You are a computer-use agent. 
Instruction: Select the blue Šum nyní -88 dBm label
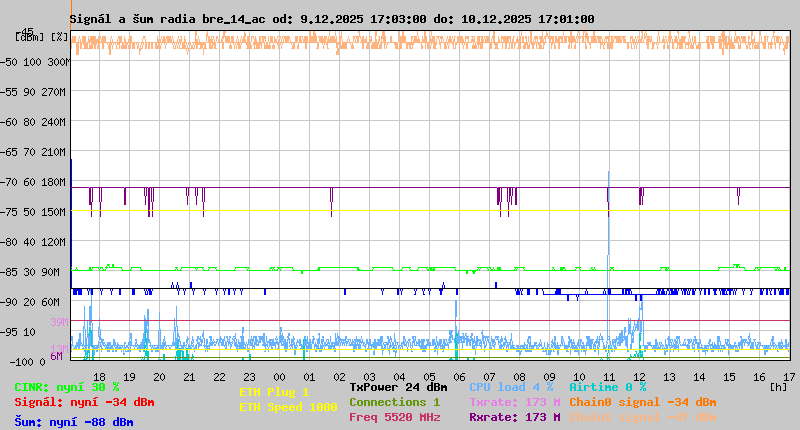point(74,422)
